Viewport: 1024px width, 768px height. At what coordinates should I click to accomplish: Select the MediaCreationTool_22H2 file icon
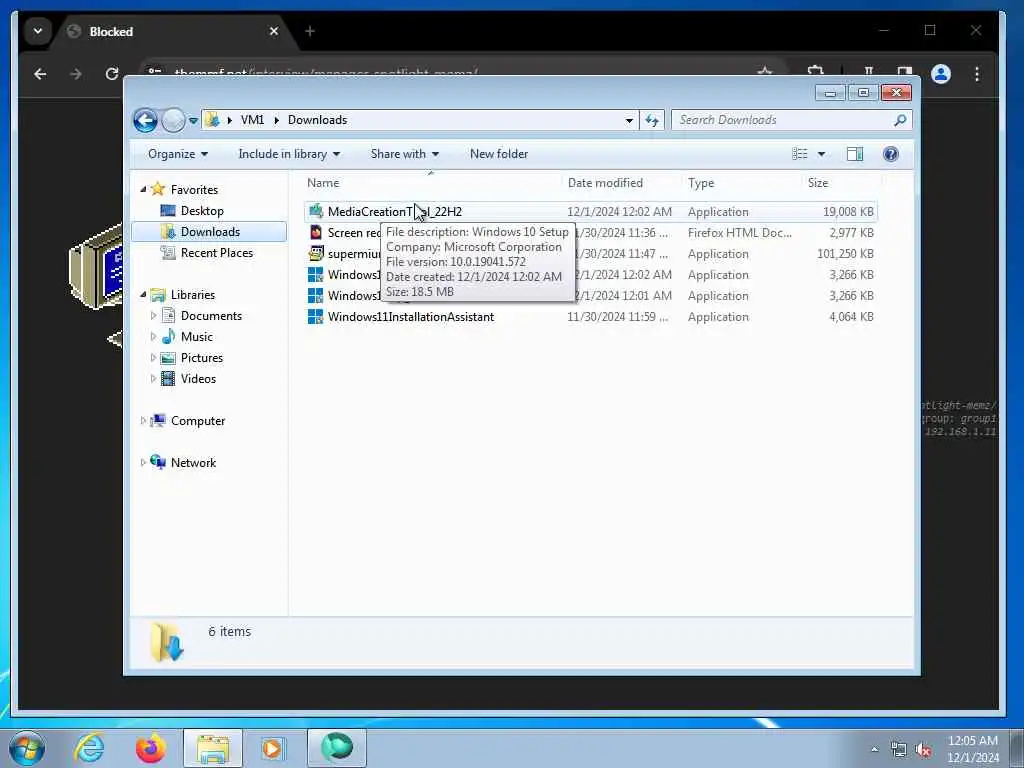click(316, 212)
